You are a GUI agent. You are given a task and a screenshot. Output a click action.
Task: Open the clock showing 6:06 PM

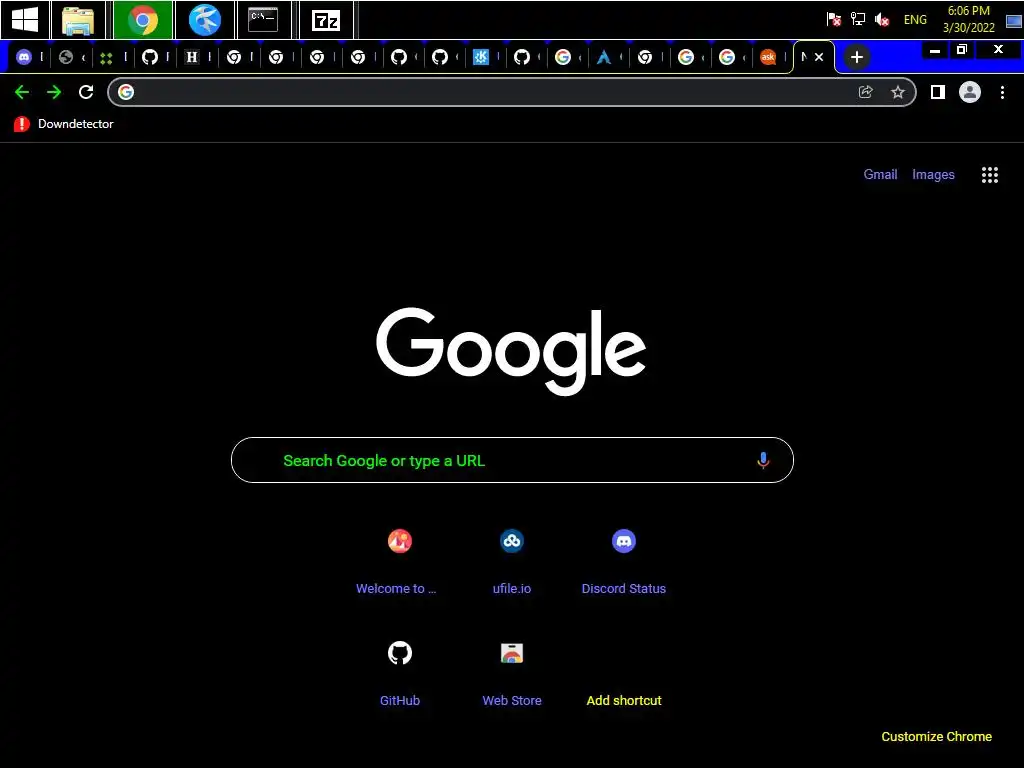tap(968, 19)
